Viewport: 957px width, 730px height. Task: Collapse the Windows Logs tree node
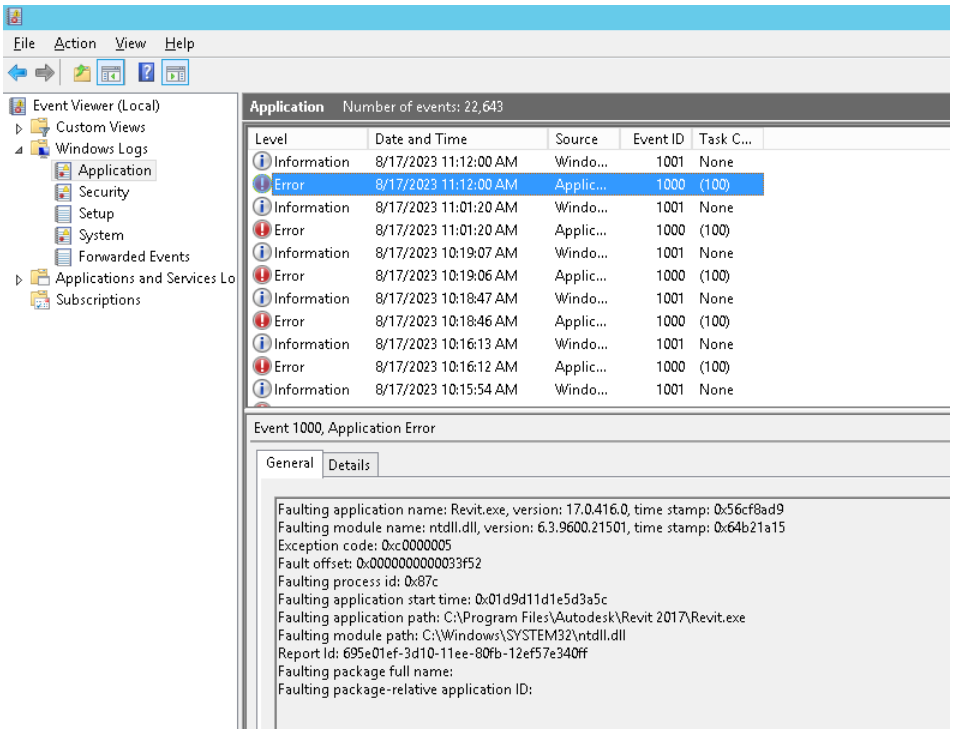18,150
